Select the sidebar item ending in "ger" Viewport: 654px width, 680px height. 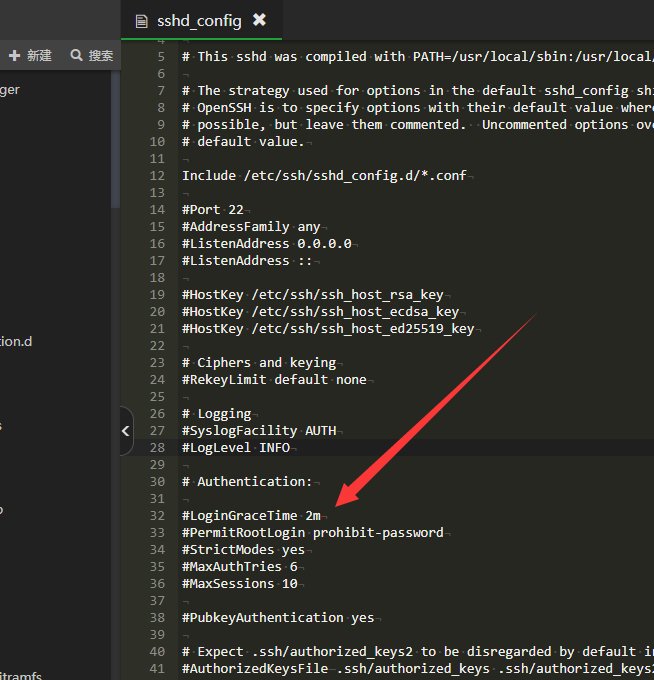pos(10,89)
